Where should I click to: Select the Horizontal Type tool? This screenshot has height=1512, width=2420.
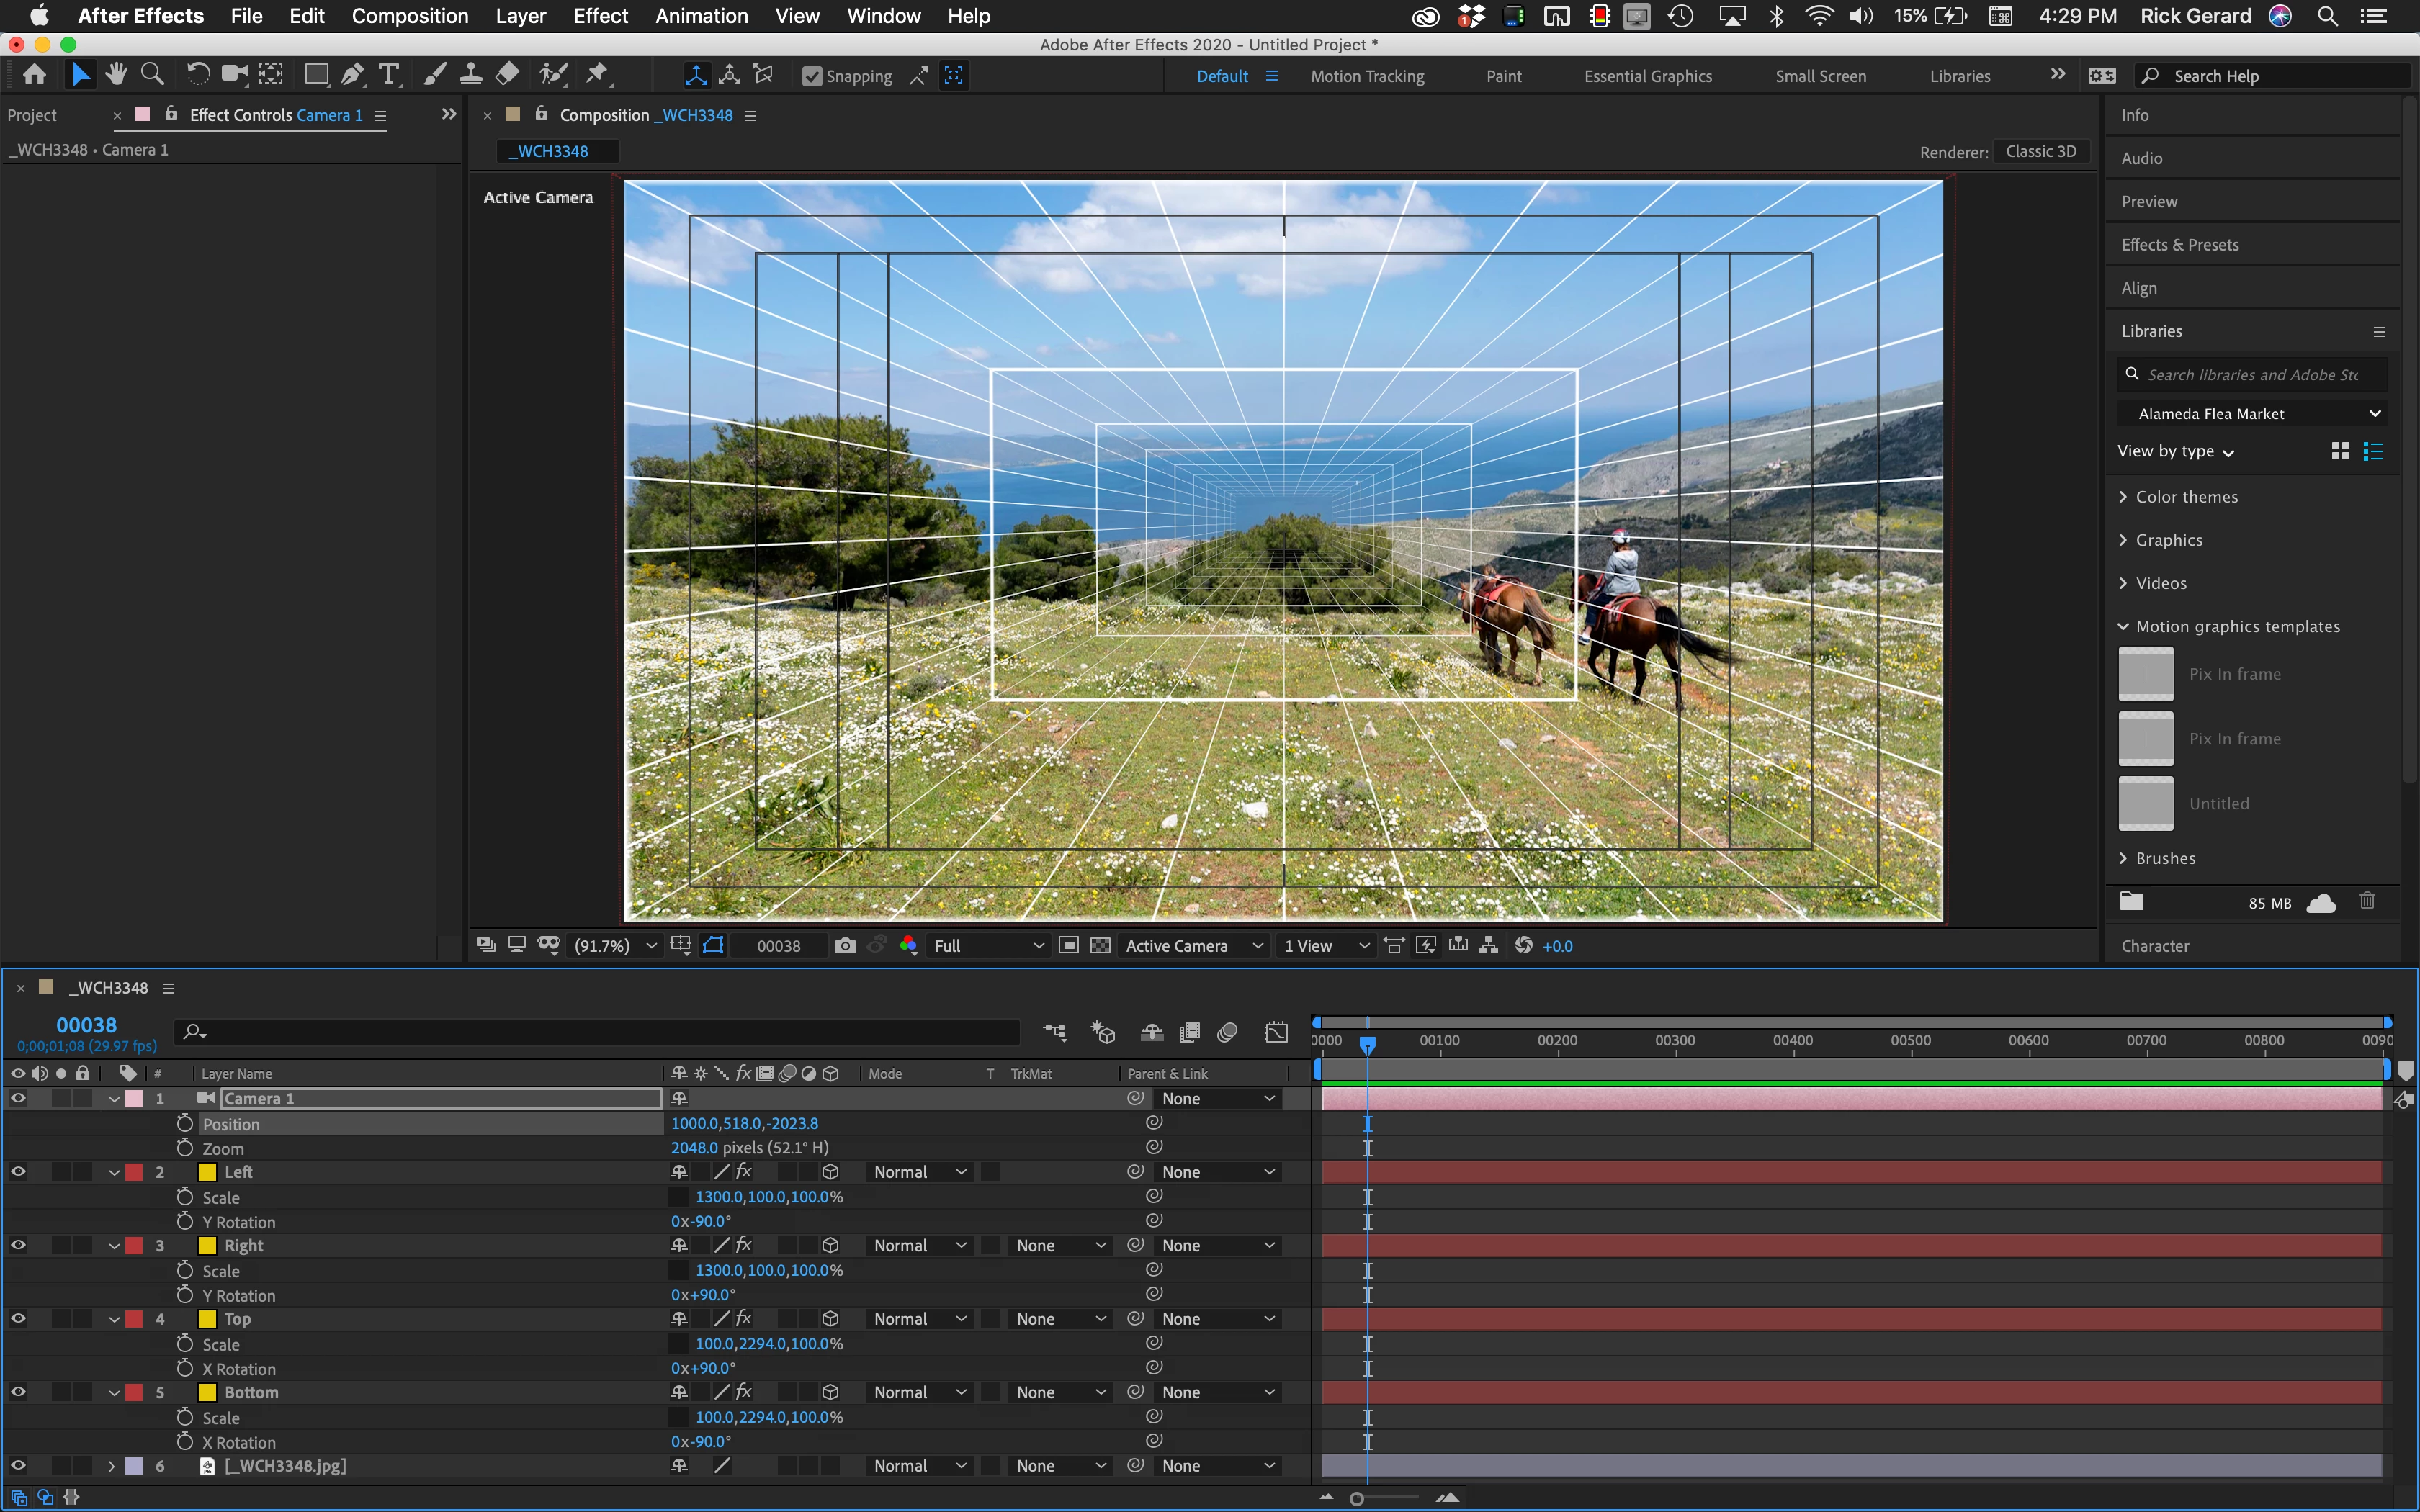[x=389, y=75]
